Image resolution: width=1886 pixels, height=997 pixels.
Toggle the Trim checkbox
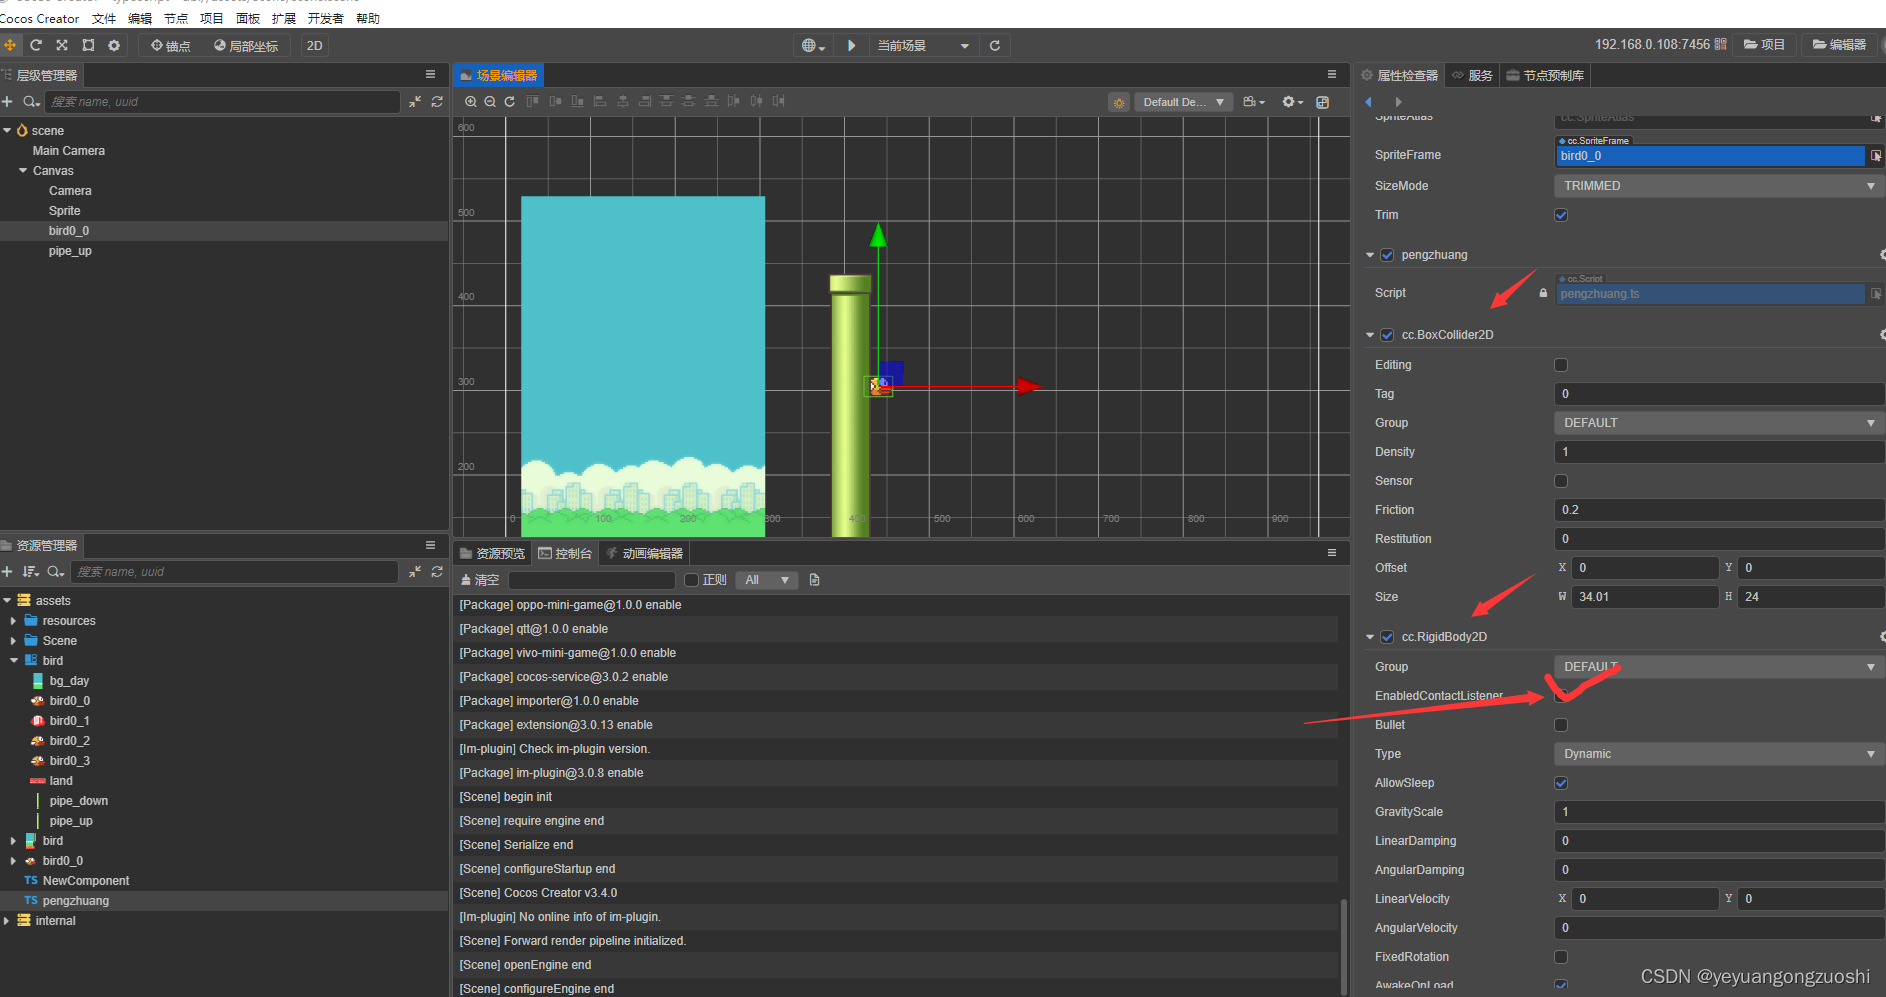(1561, 215)
